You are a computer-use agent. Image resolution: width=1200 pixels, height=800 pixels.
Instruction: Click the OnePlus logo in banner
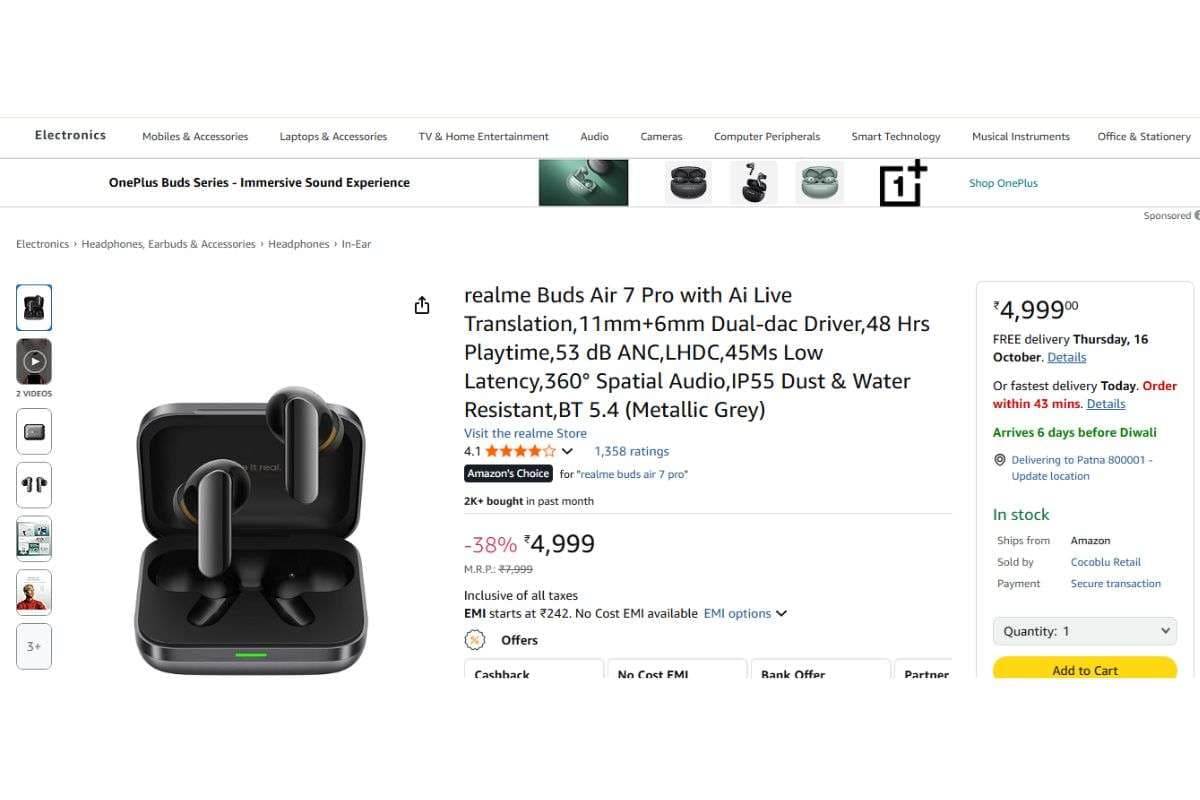click(902, 183)
